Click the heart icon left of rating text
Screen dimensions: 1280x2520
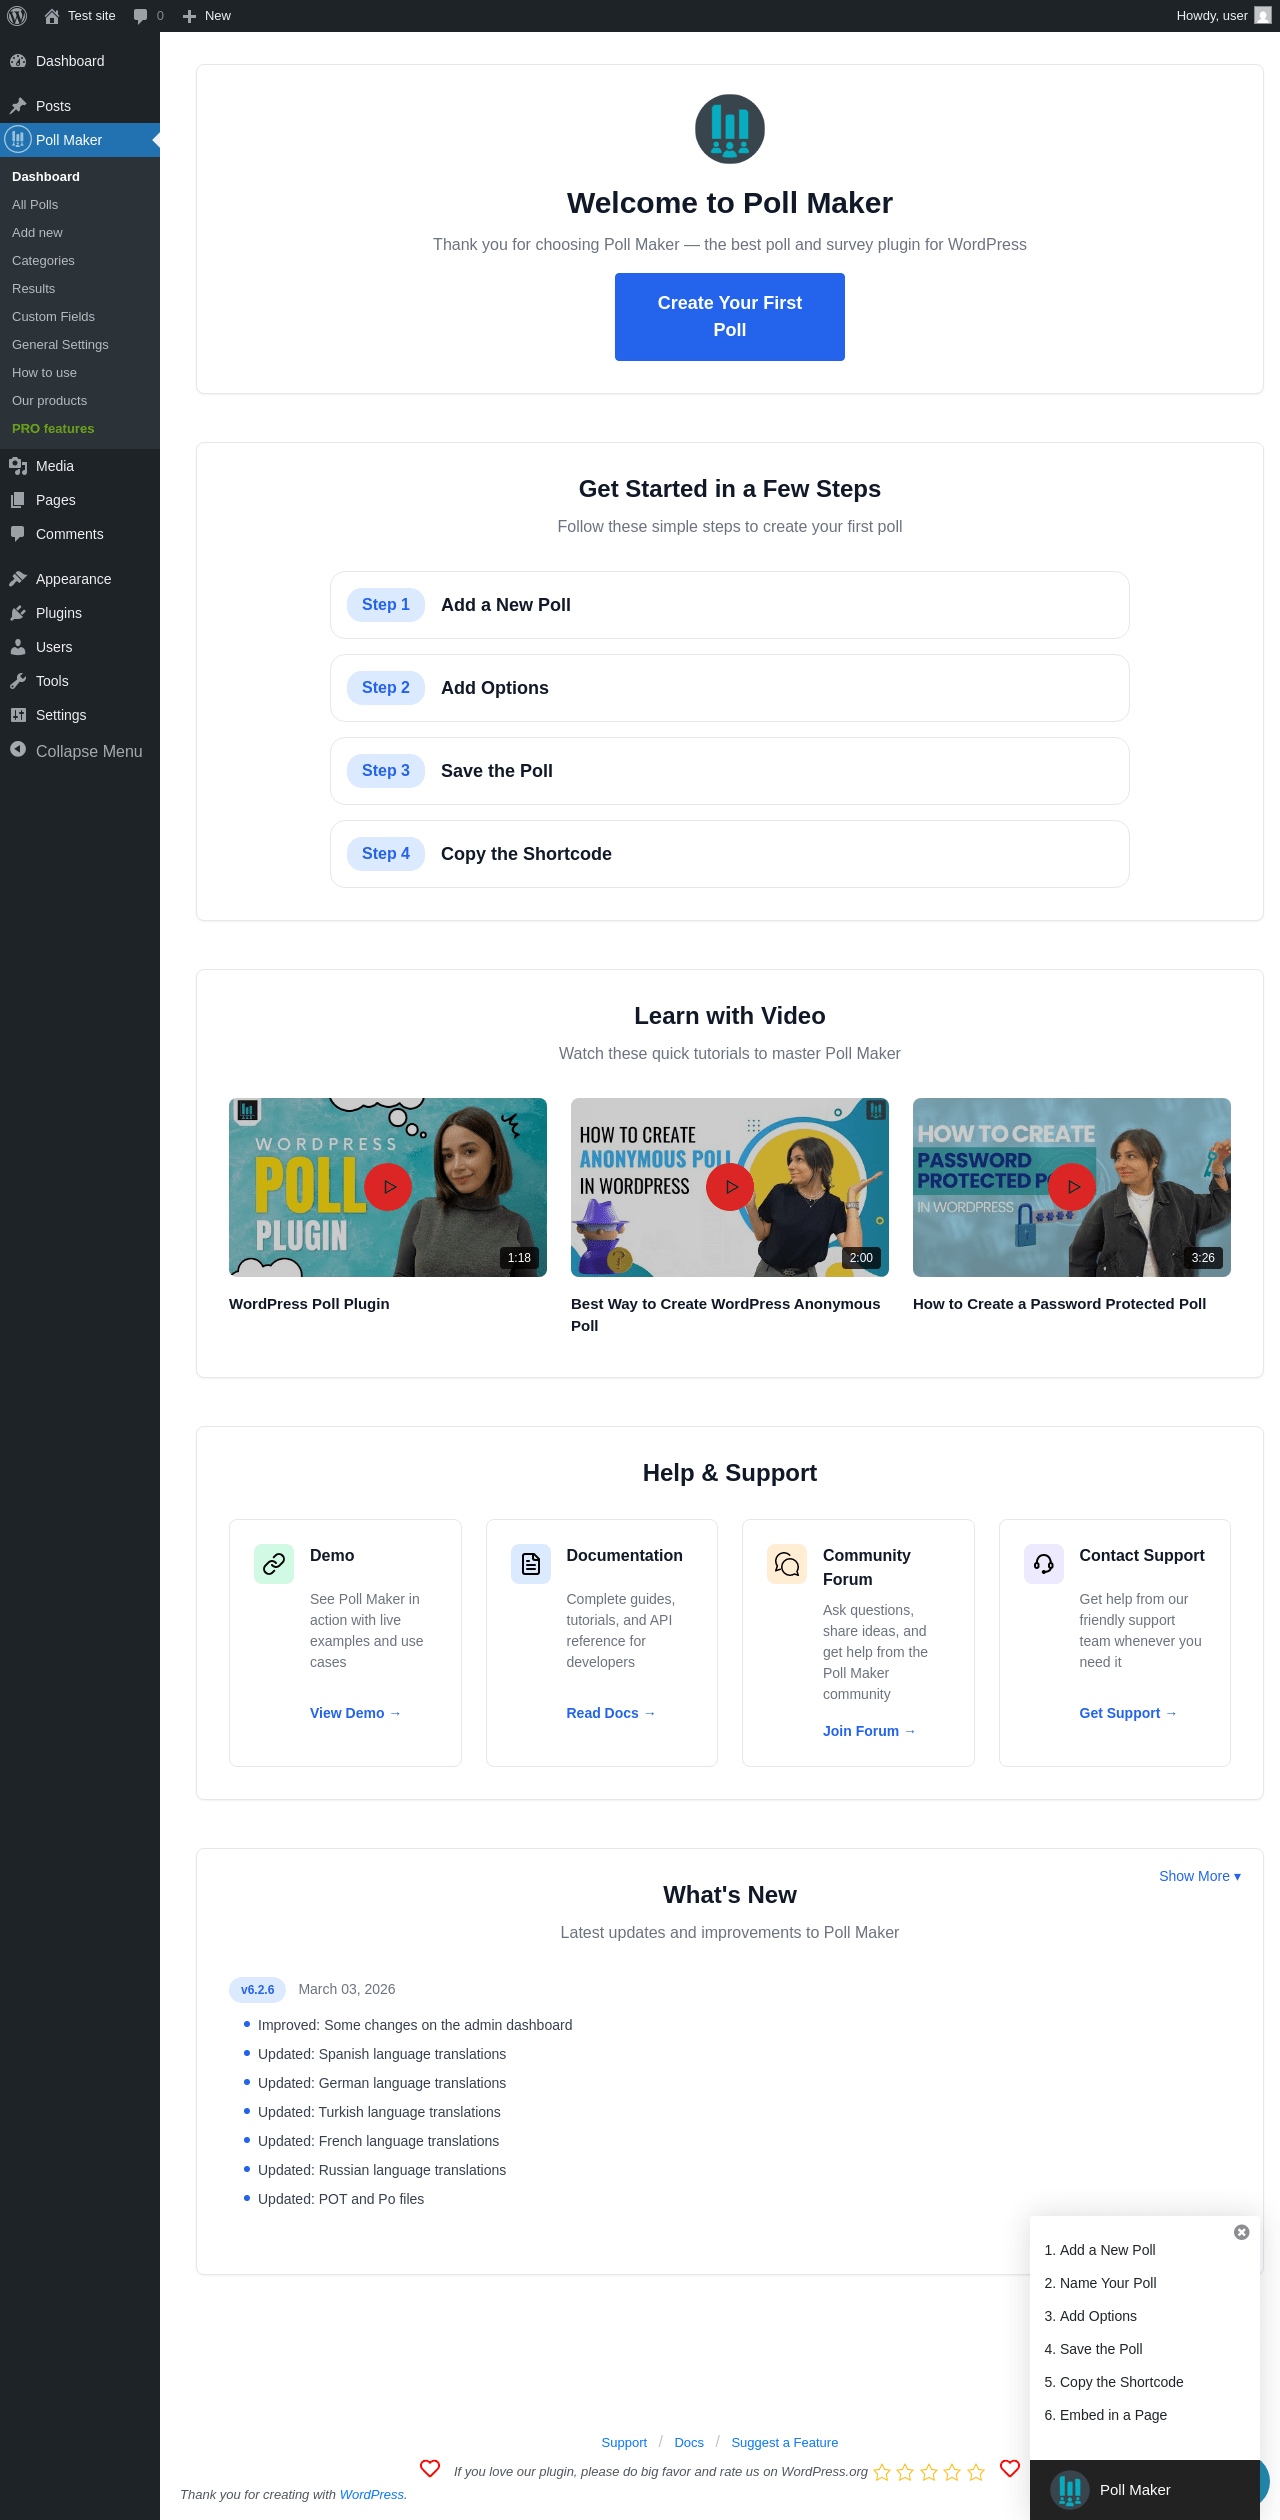[x=430, y=2468]
